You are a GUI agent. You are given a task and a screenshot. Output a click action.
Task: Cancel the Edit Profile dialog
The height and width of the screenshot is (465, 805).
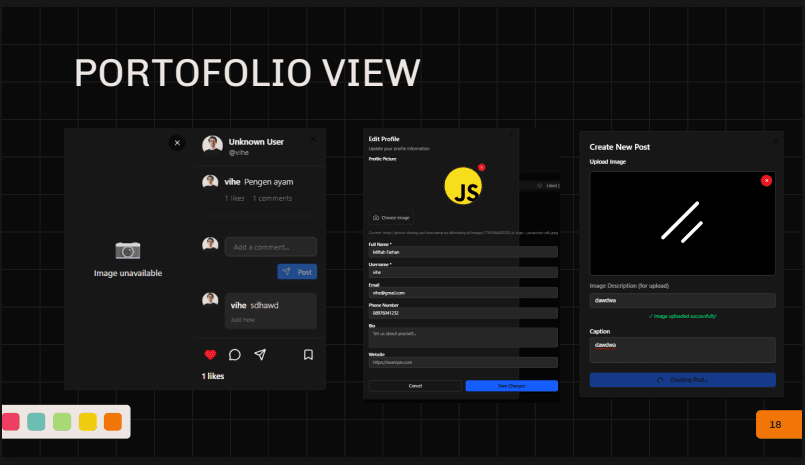pyautogui.click(x=414, y=386)
